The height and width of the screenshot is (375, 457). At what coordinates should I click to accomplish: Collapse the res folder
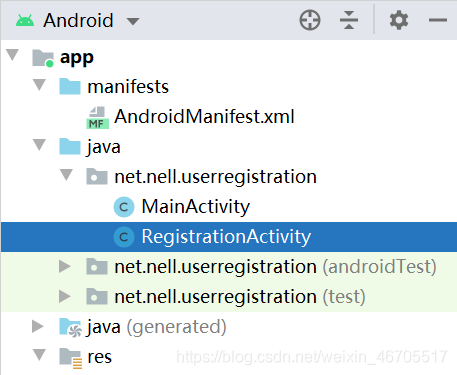tap(39, 355)
